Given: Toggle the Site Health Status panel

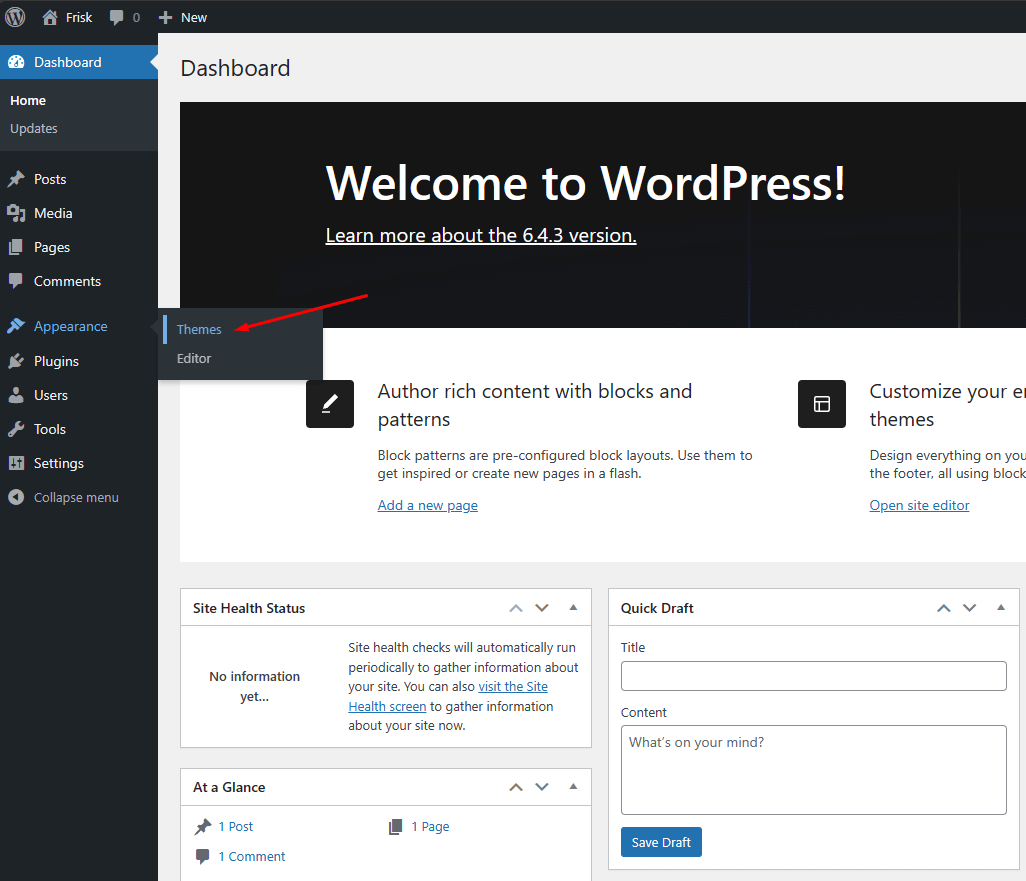Looking at the screenshot, I should (x=573, y=608).
